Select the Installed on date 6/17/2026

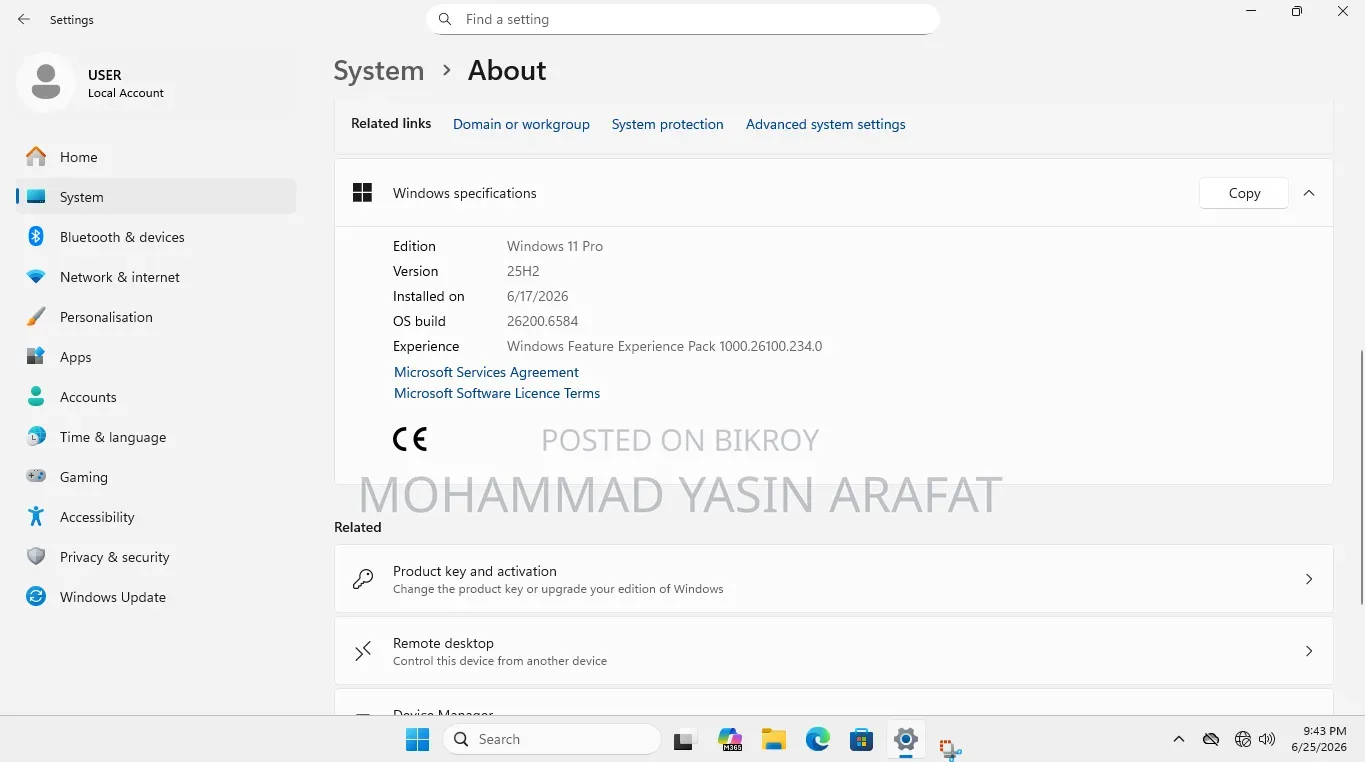click(538, 296)
